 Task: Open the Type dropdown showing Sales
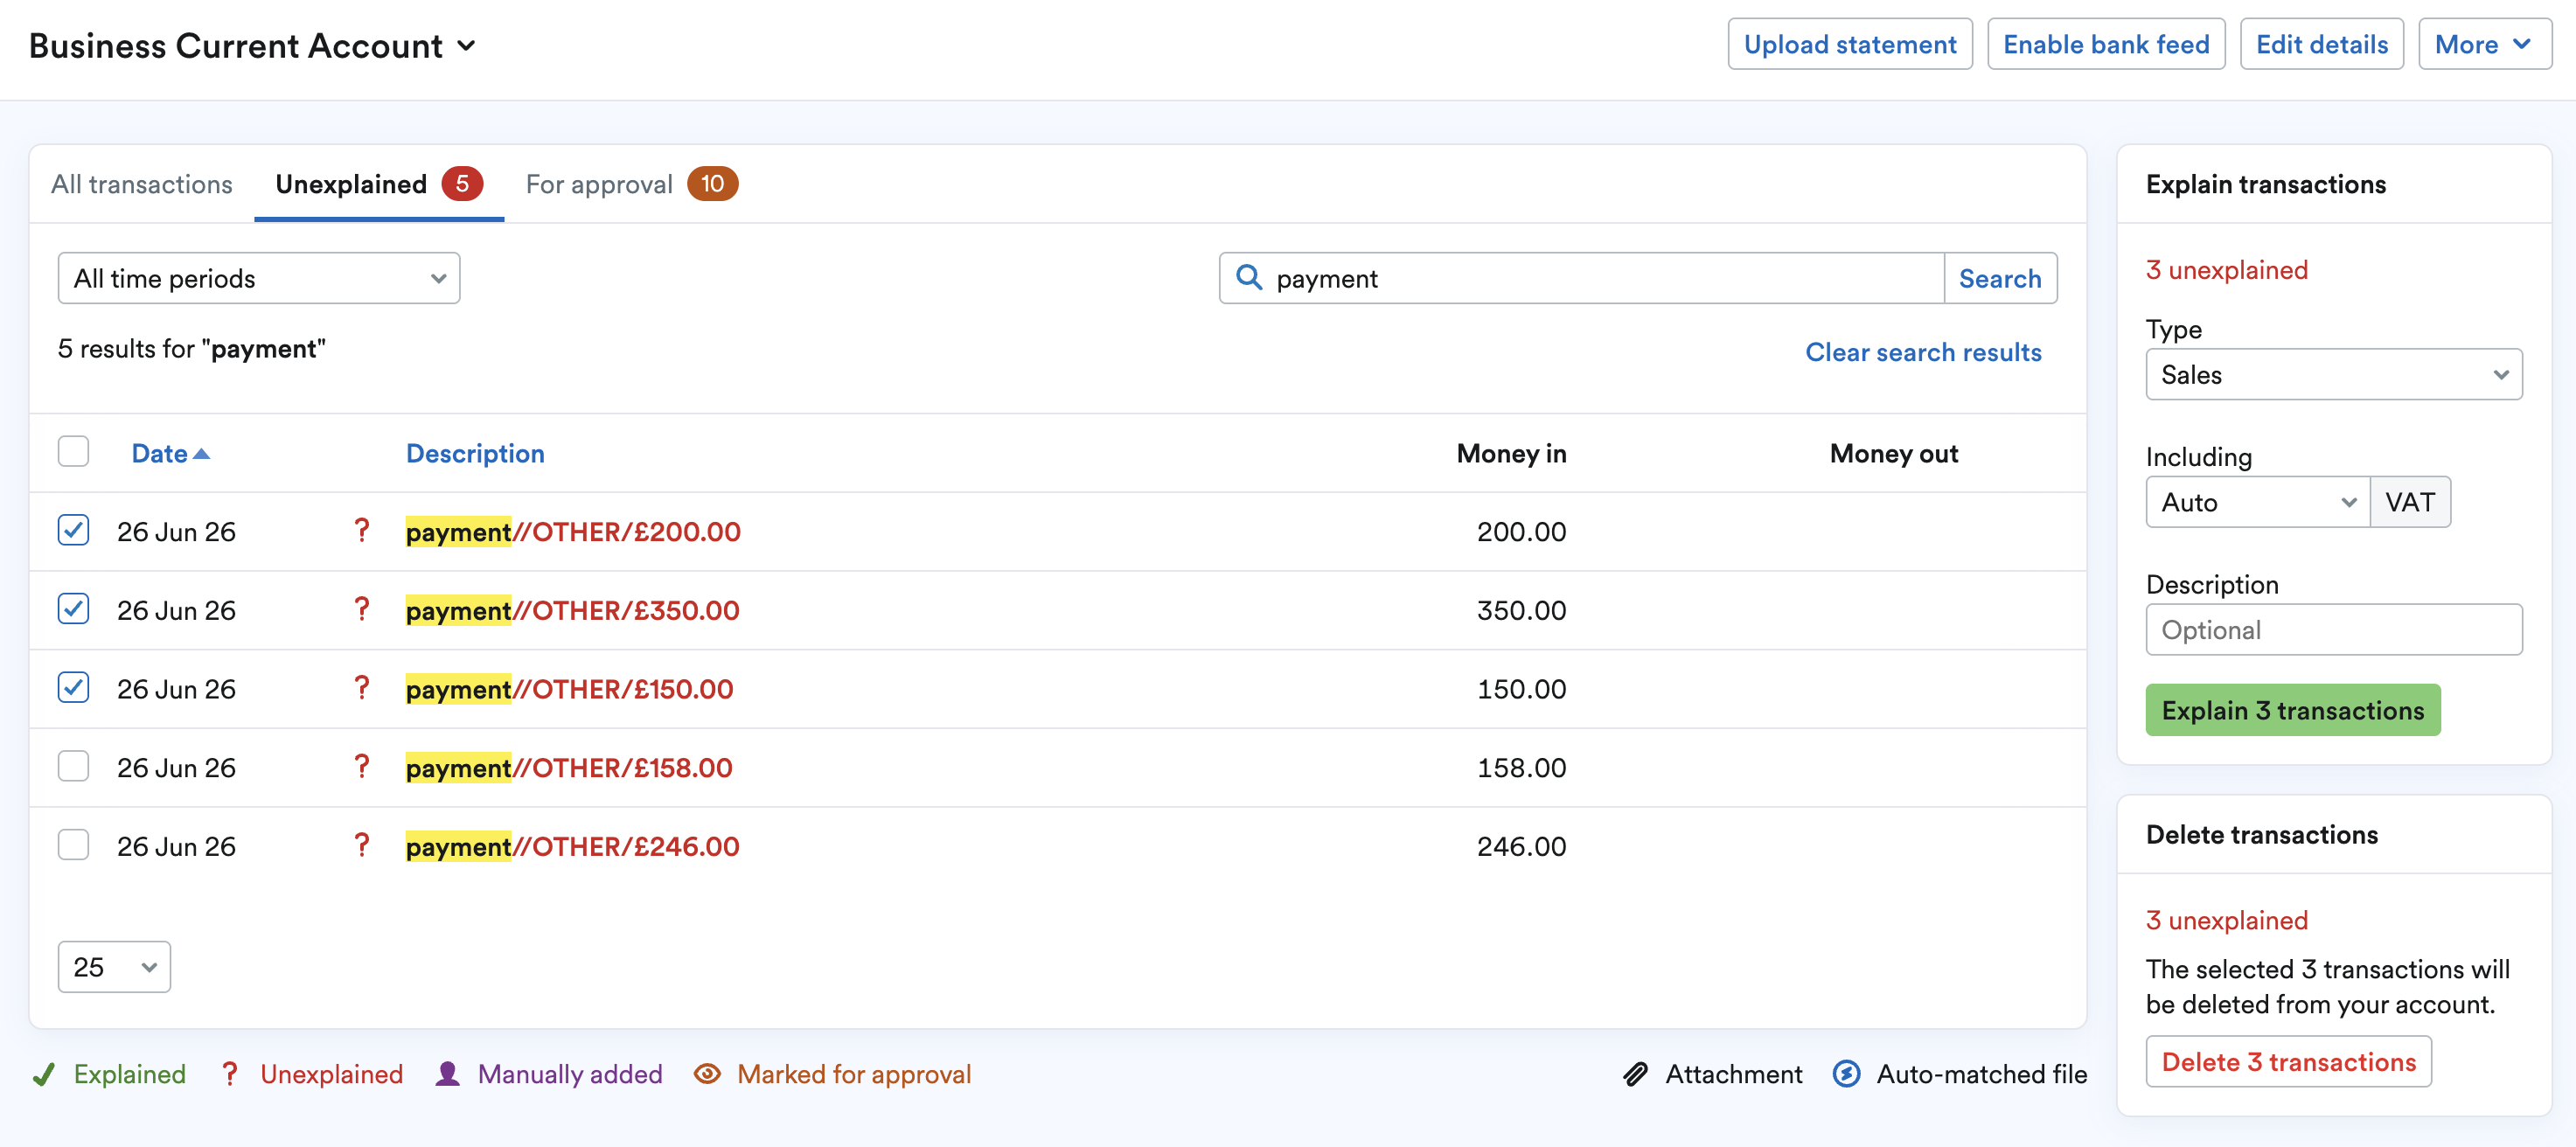click(x=2333, y=375)
